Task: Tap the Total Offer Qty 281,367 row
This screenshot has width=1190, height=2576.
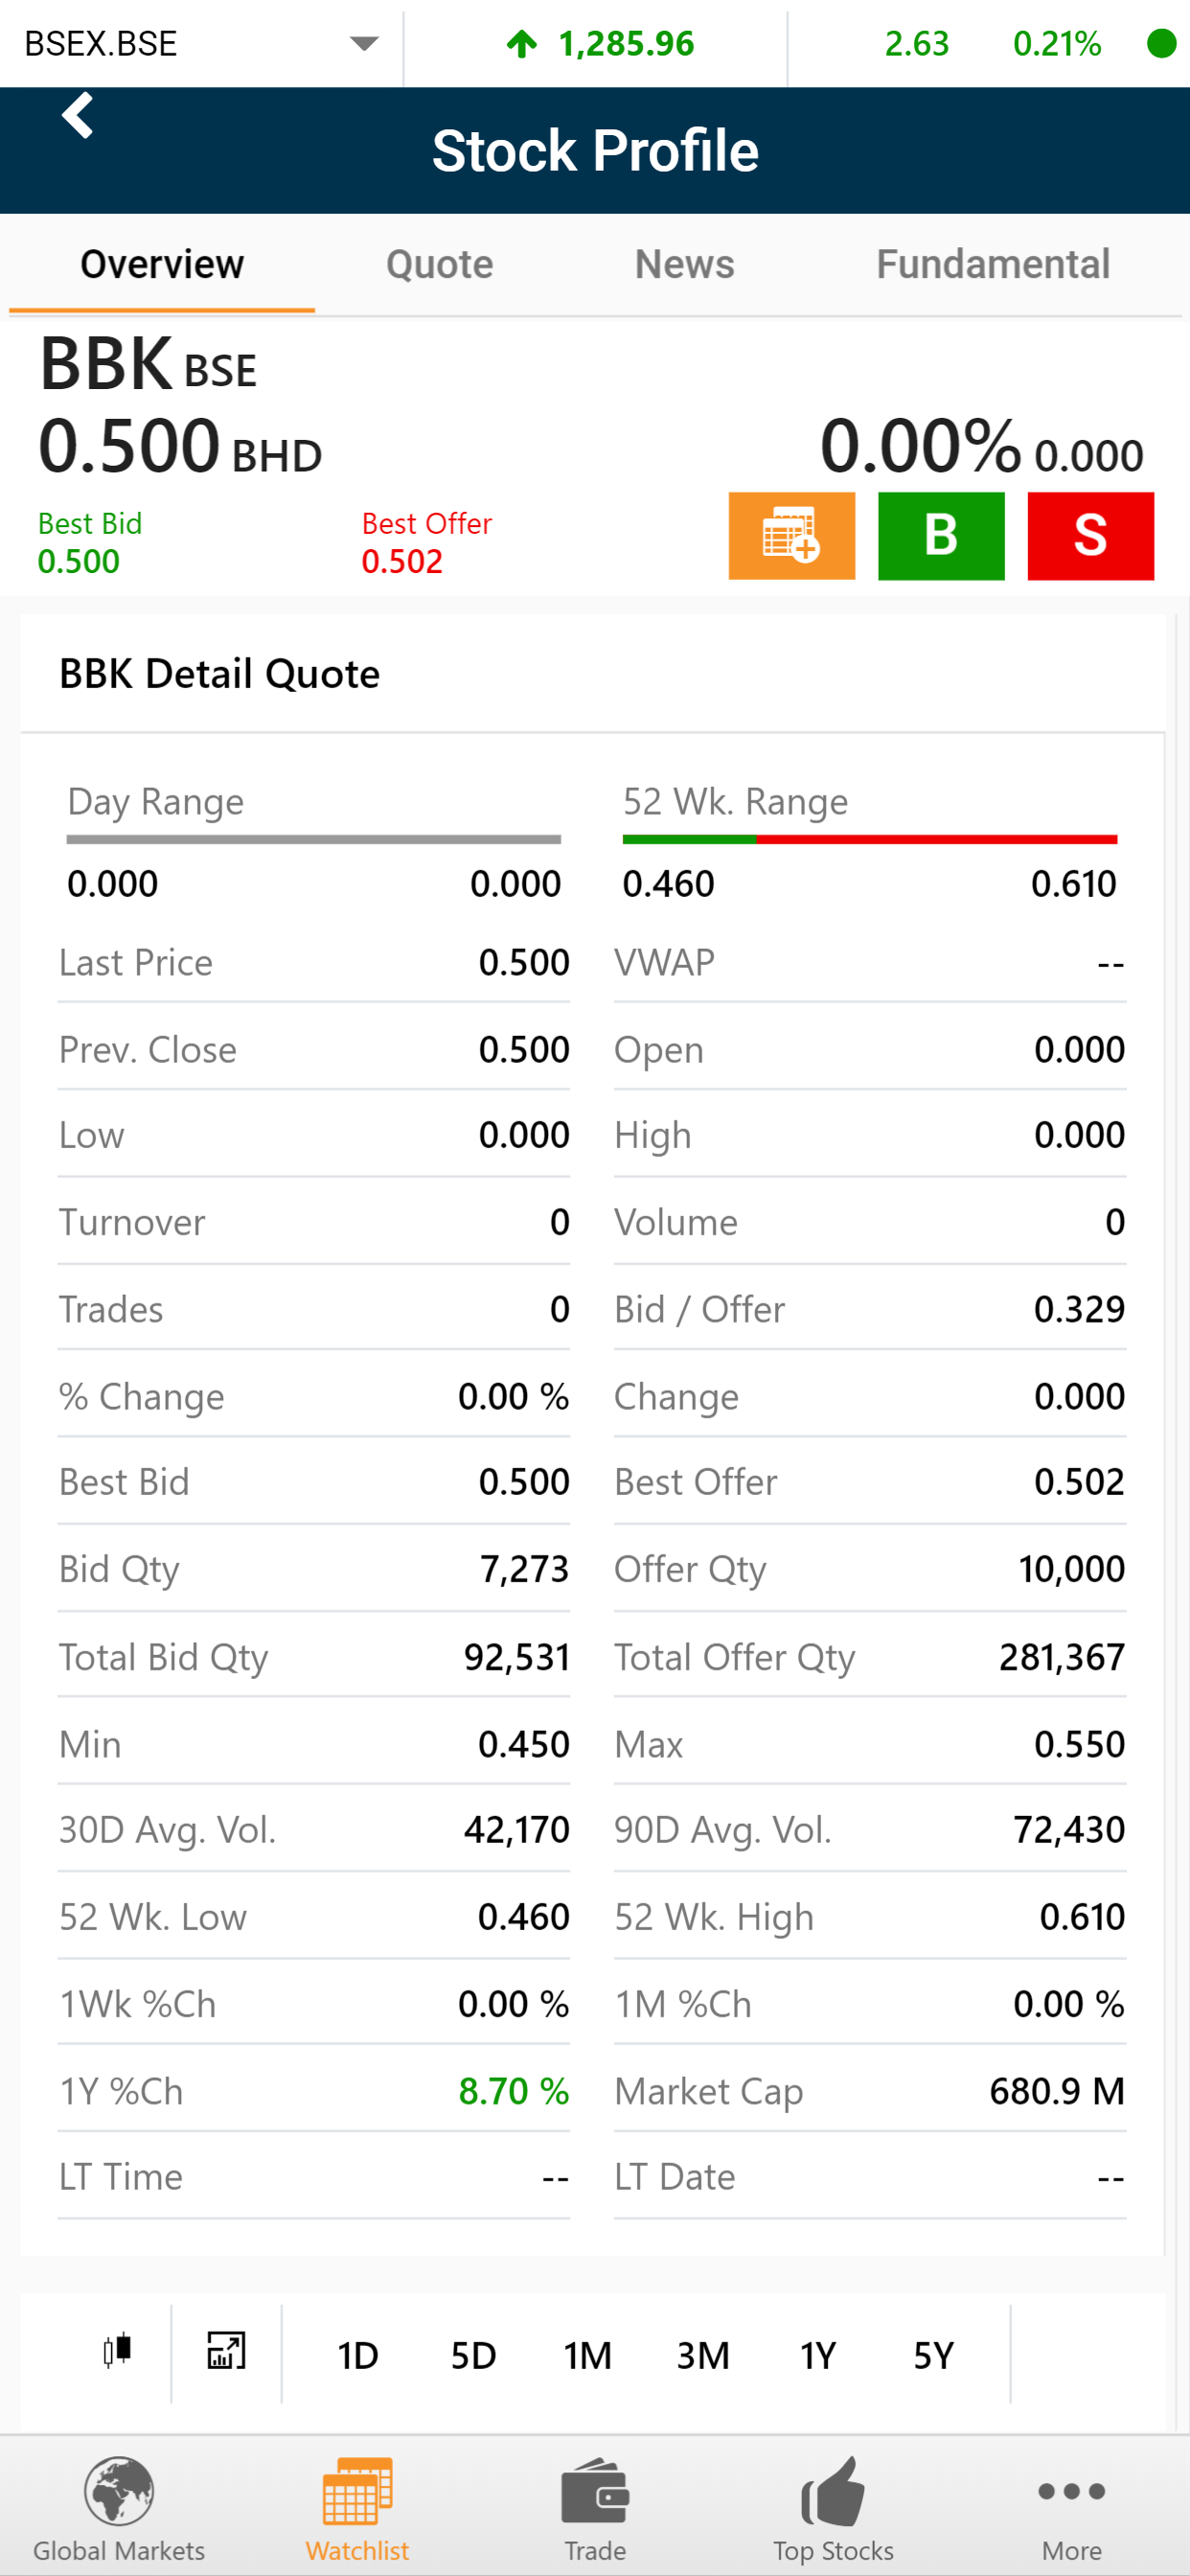Action: pos(870,1657)
